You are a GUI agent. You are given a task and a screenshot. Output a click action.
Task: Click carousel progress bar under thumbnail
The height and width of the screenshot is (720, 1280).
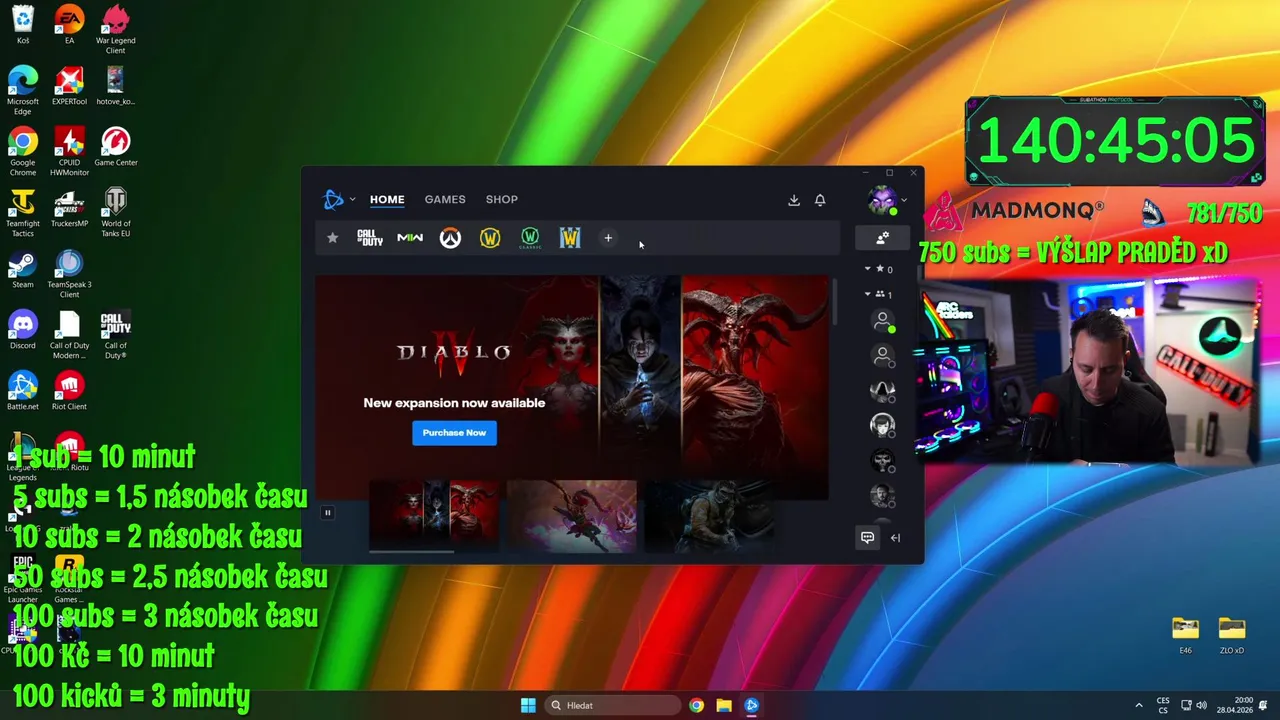tap(412, 551)
